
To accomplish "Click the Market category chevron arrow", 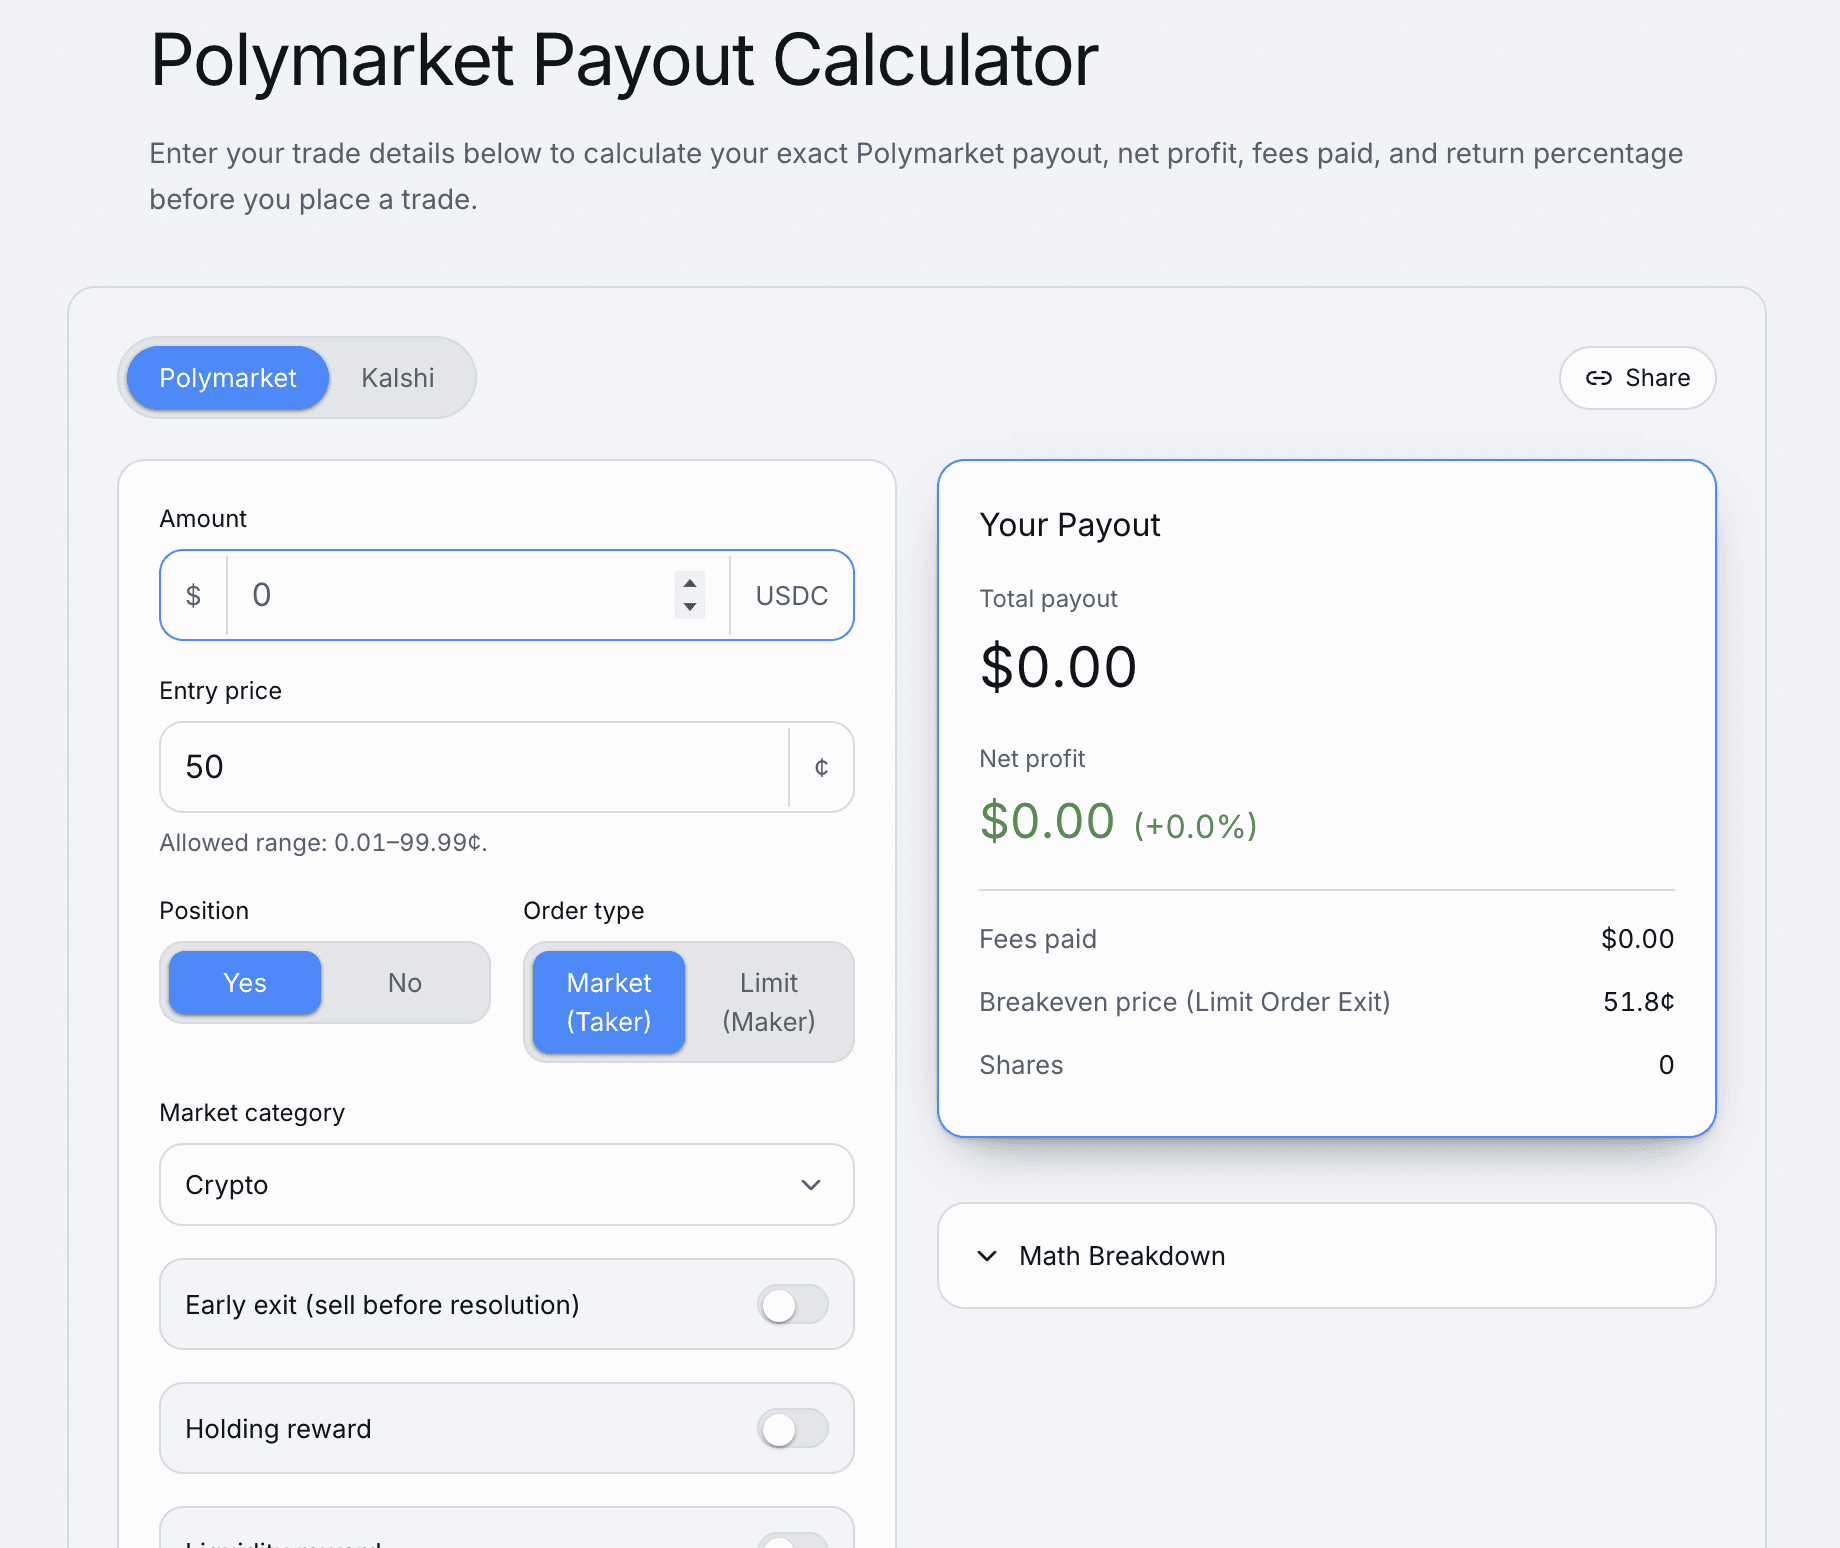I will 811,1185.
